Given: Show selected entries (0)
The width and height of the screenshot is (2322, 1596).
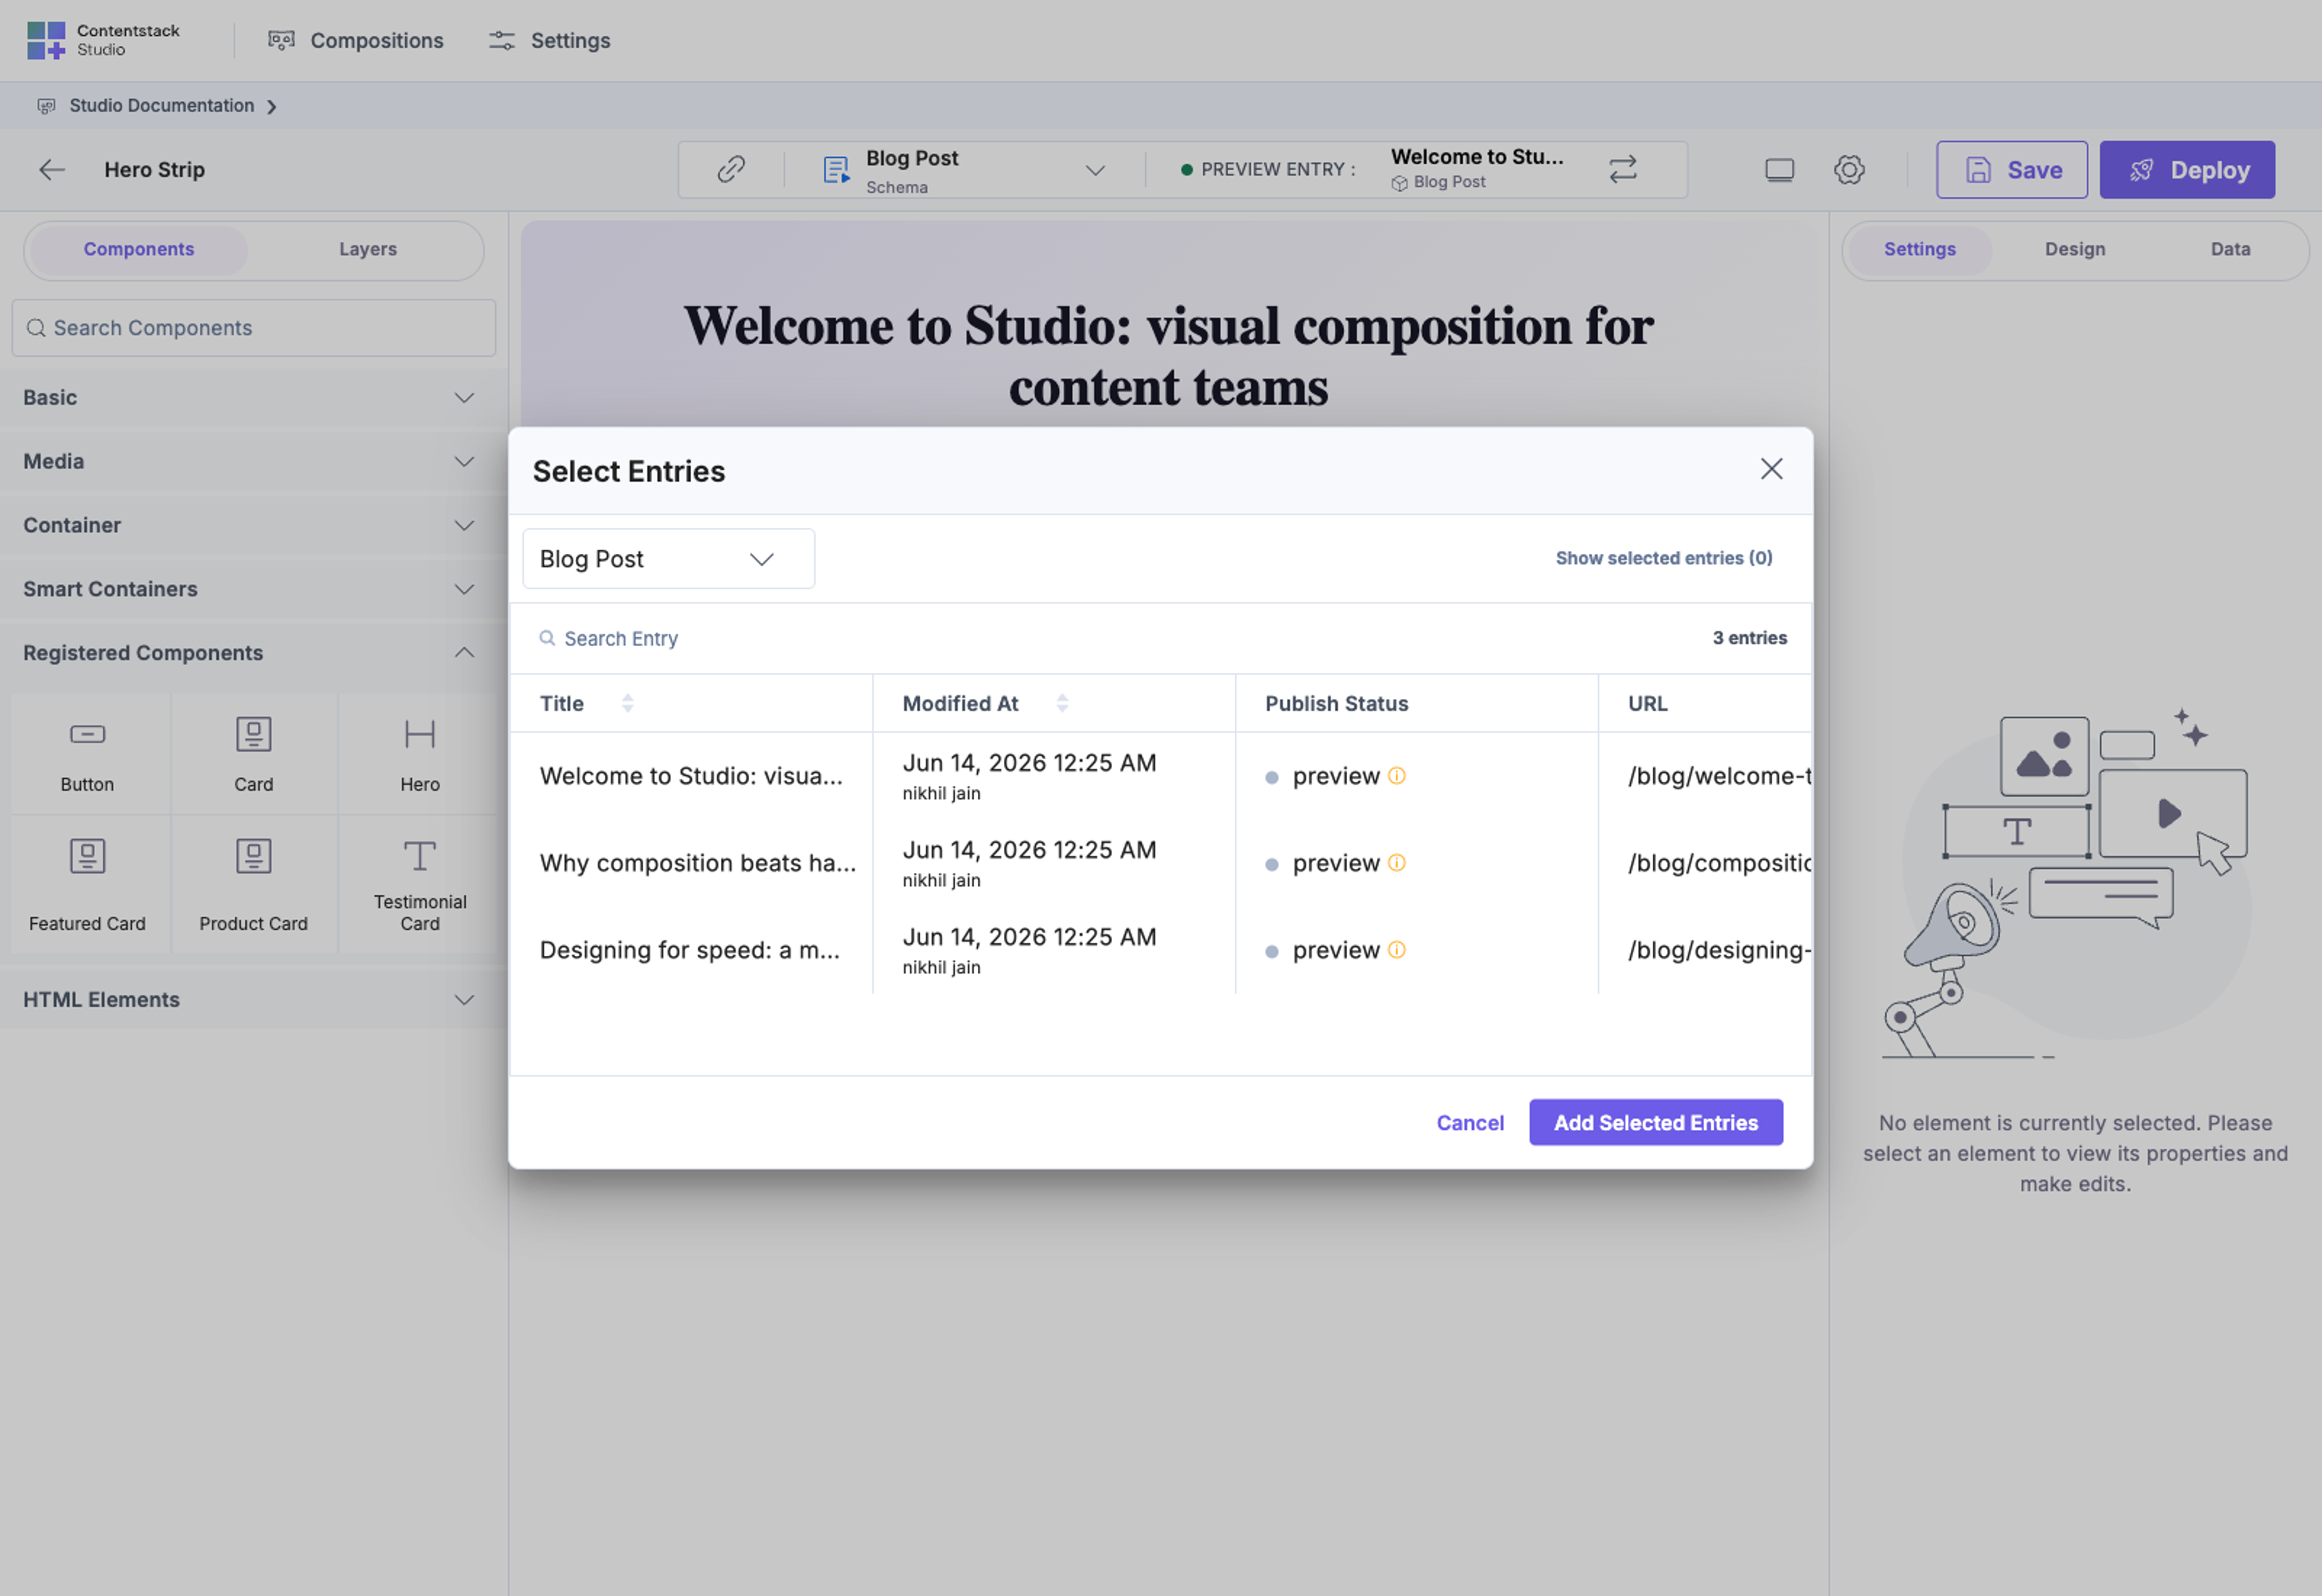Looking at the screenshot, I should point(1664,558).
